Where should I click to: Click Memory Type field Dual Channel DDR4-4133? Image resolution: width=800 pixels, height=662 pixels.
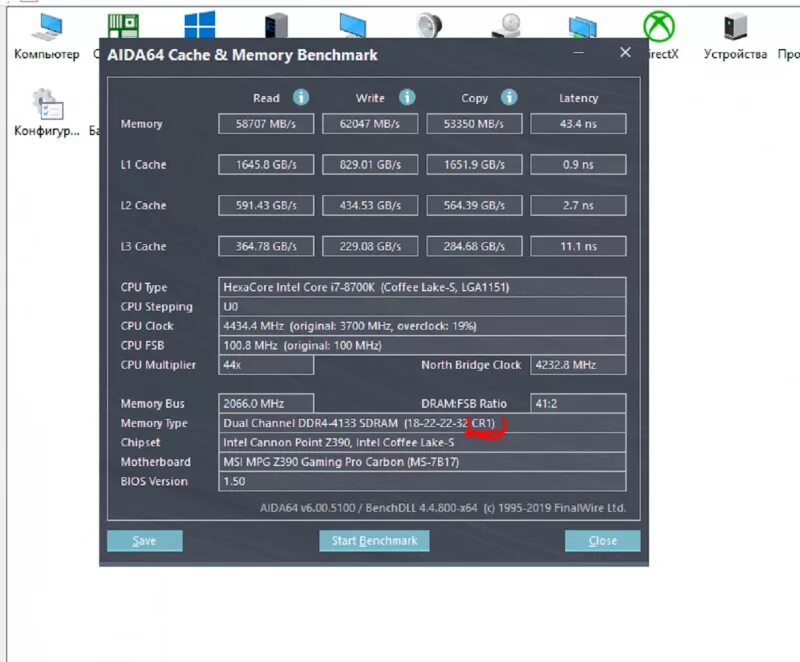tap(422, 423)
